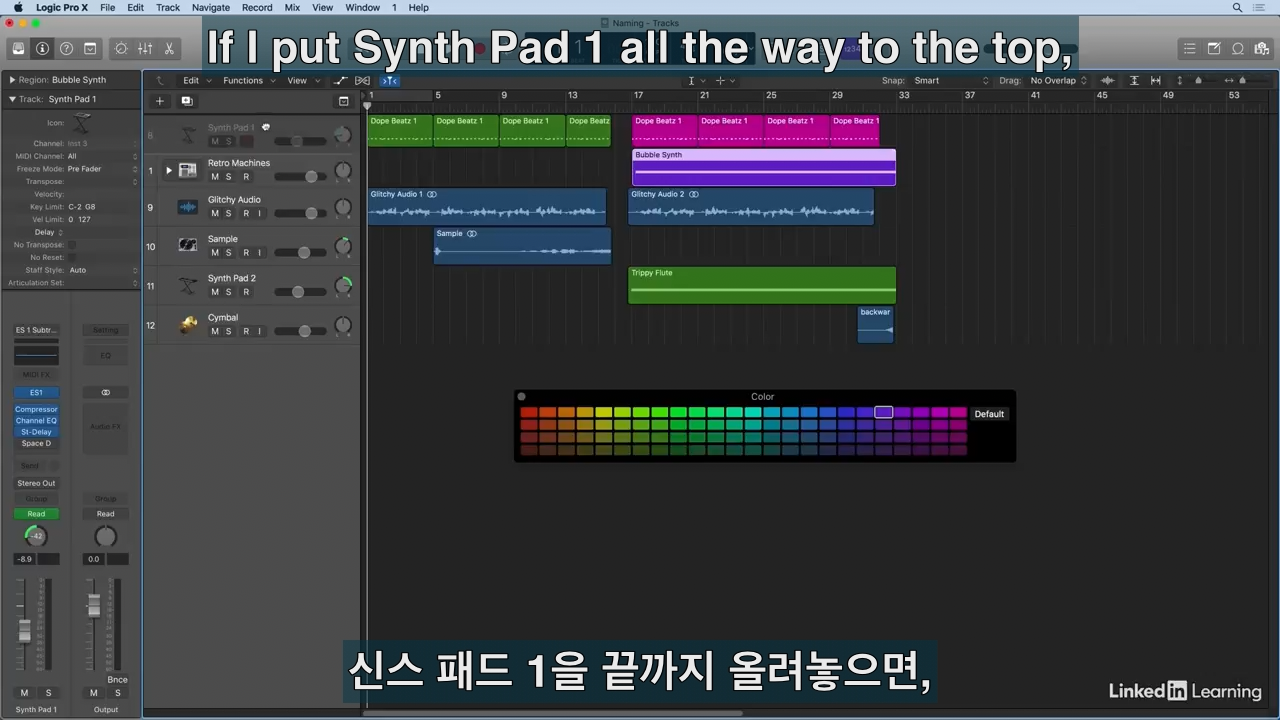The image size is (1280, 720).
Task: Click the duplicate track button
Action: point(186,101)
